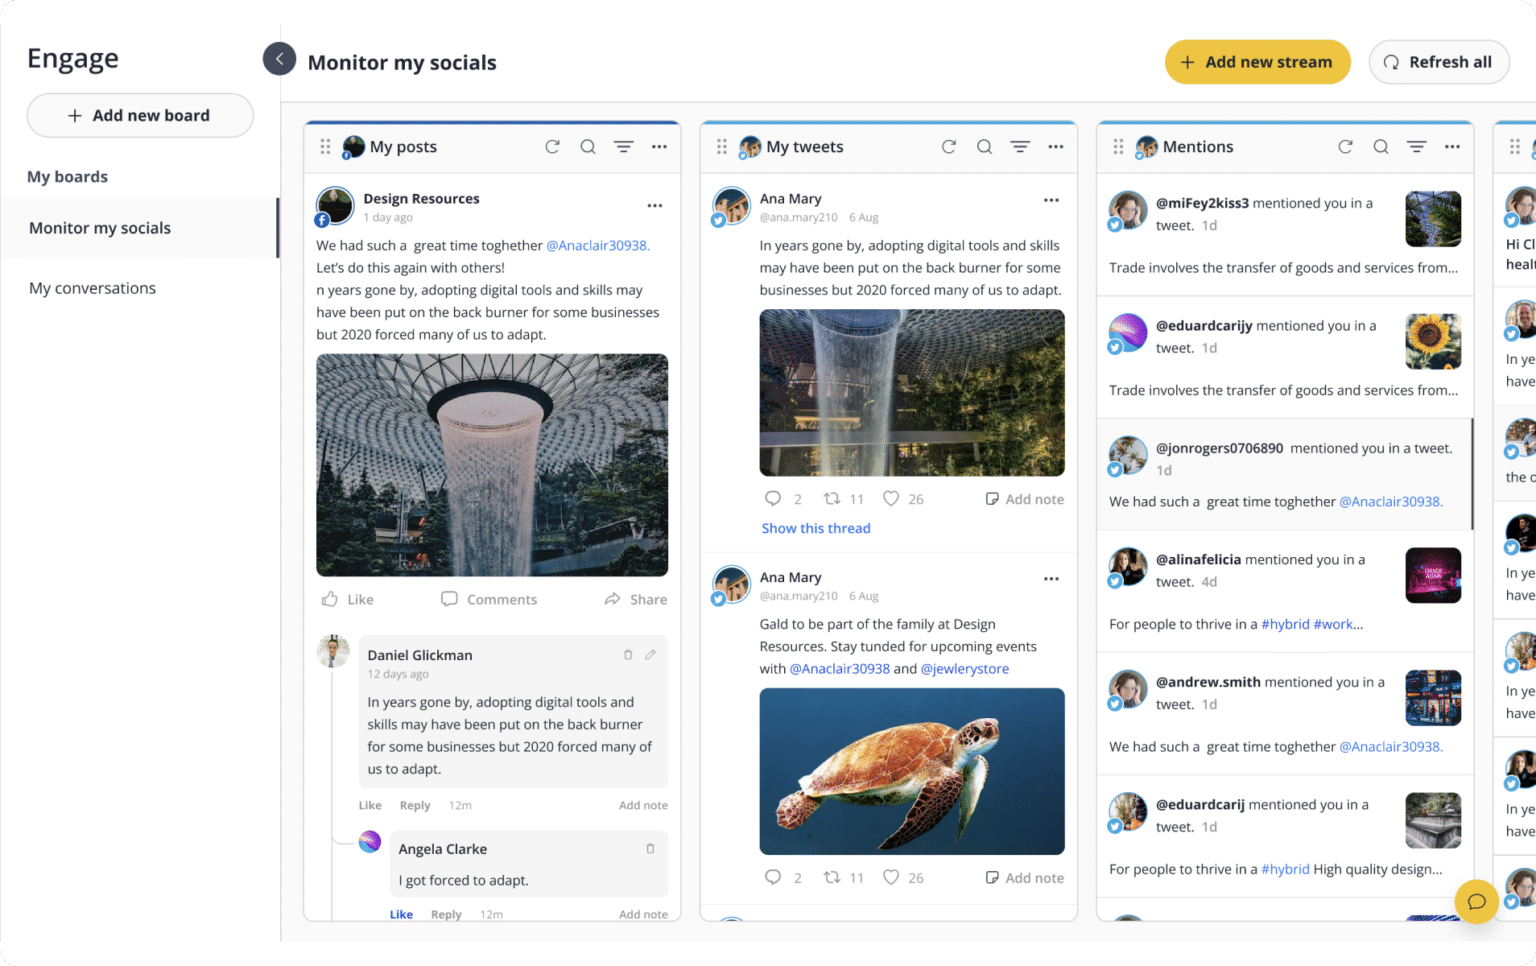
Task: Like the Design Resources post
Action: tap(348, 599)
